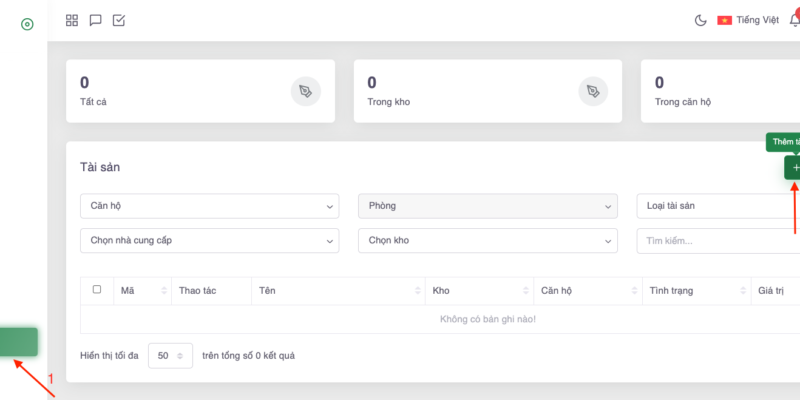Open the task checklist icon
Image resolution: width=800 pixels, height=400 pixels.
tap(119, 20)
